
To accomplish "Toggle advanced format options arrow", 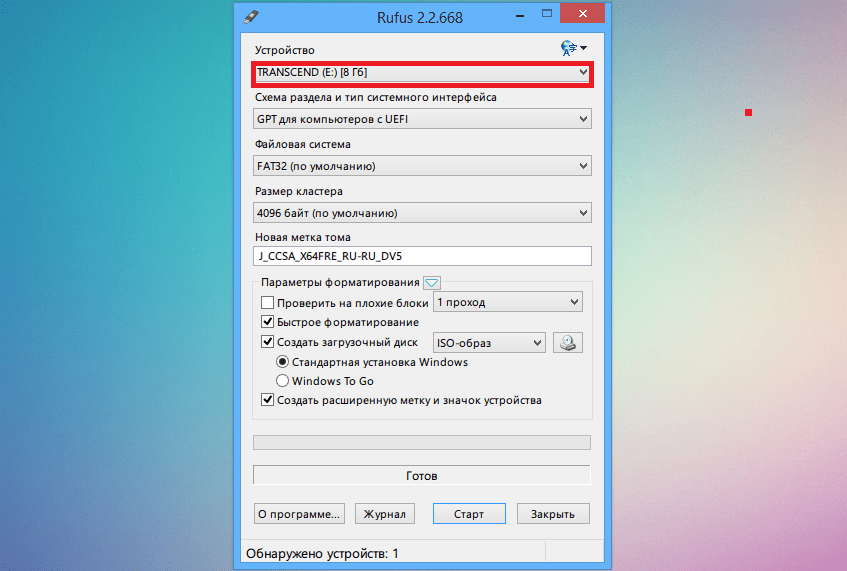I will click(432, 283).
